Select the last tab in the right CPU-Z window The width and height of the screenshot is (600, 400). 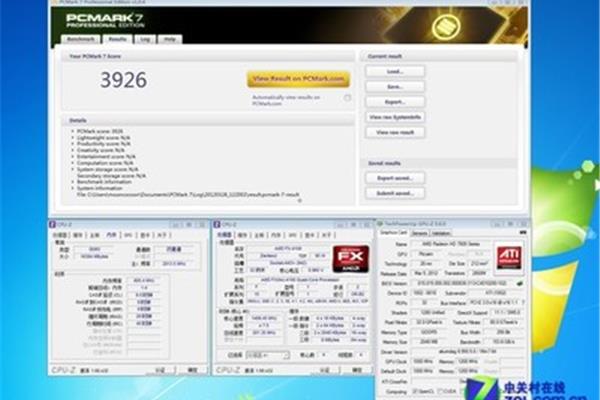pos(326,235)
